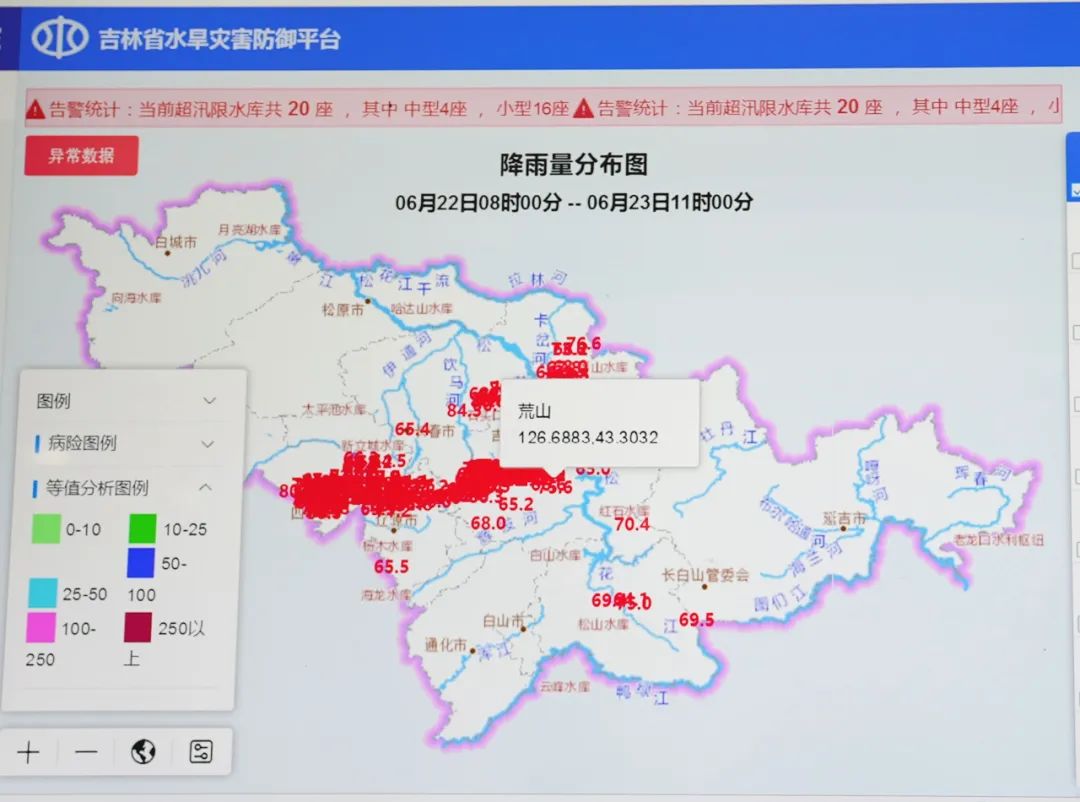Select the 延吉市 city marker
The image size is (1080, 802).
click(x=843, y=529)
